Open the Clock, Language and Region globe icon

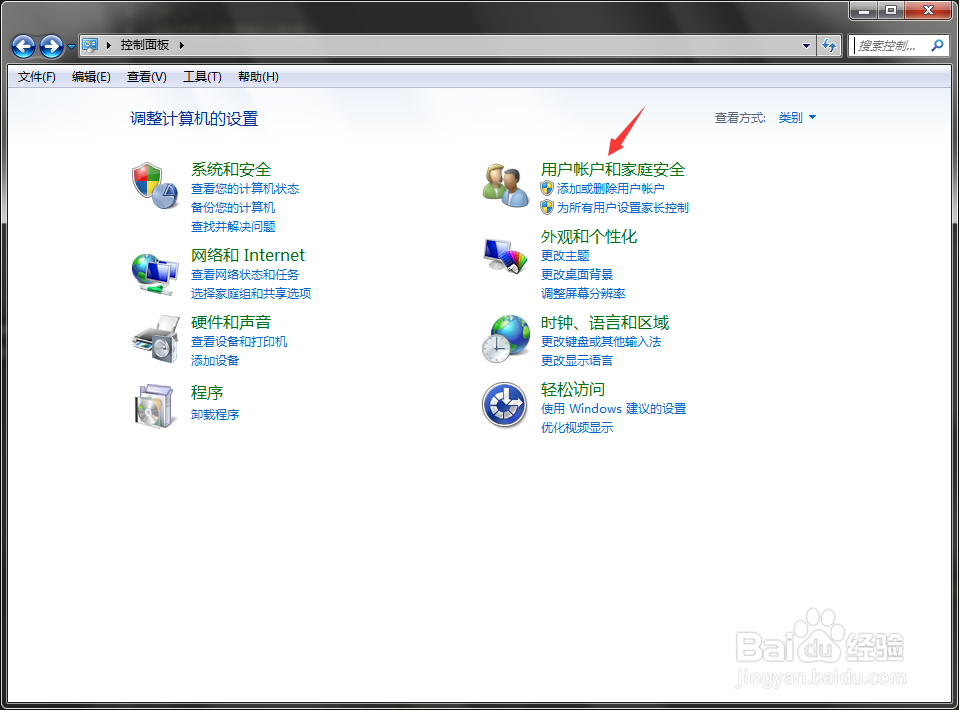506,338
